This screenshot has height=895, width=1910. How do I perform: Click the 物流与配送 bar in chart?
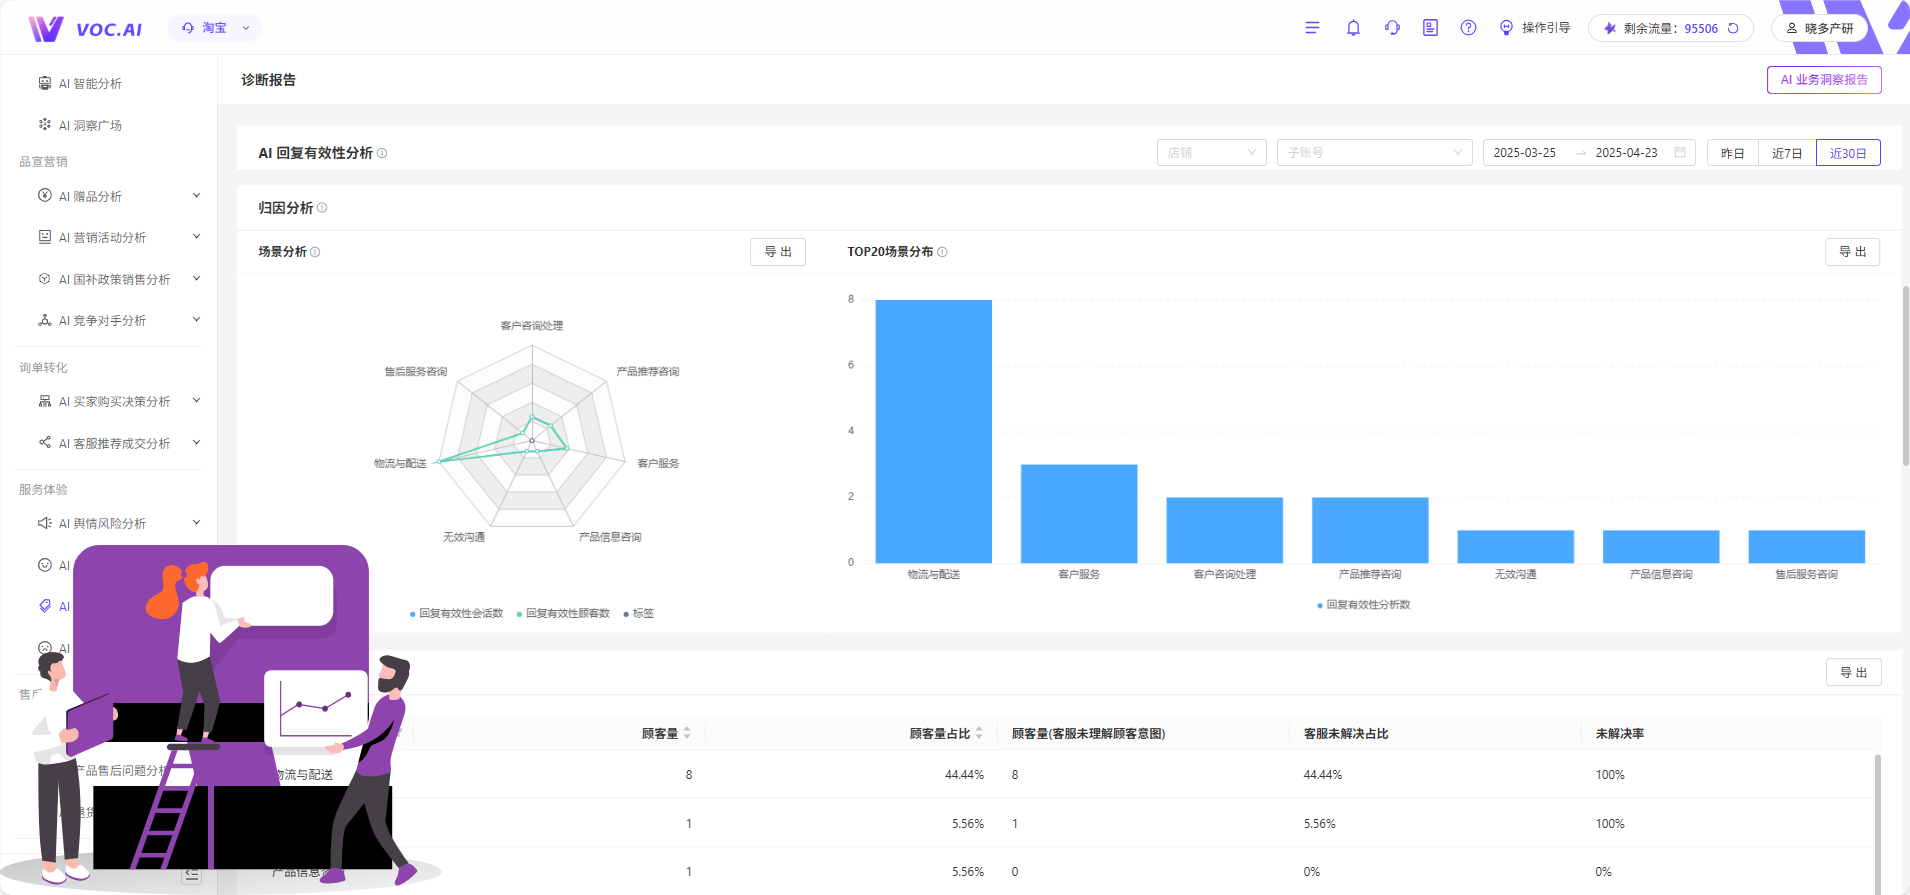(933, 431)
